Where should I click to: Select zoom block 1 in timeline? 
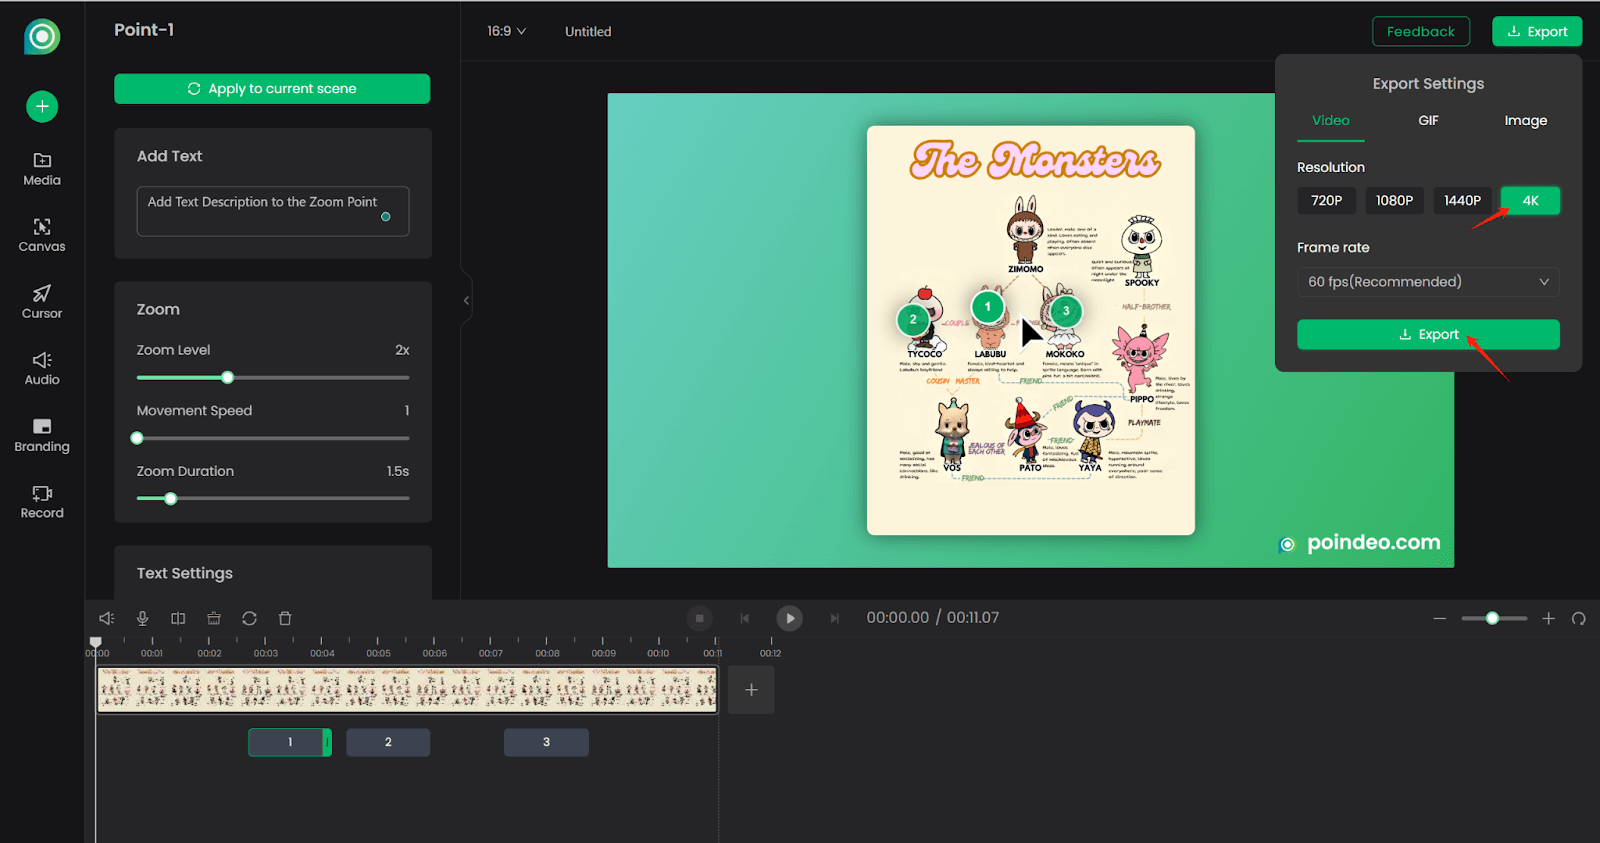290,742
